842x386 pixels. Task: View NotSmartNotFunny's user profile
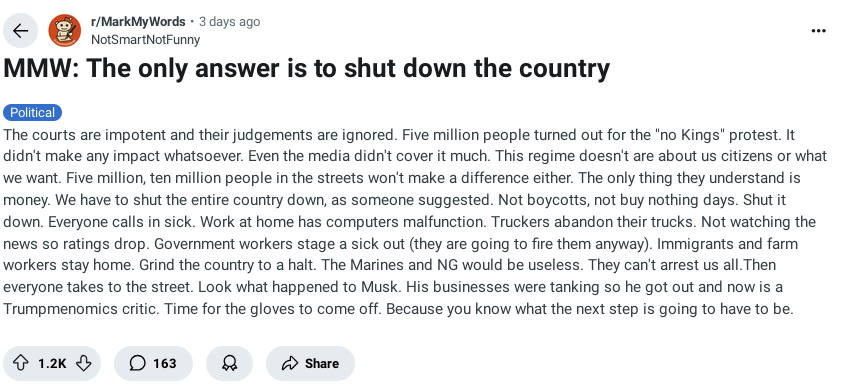pos(145,40)
